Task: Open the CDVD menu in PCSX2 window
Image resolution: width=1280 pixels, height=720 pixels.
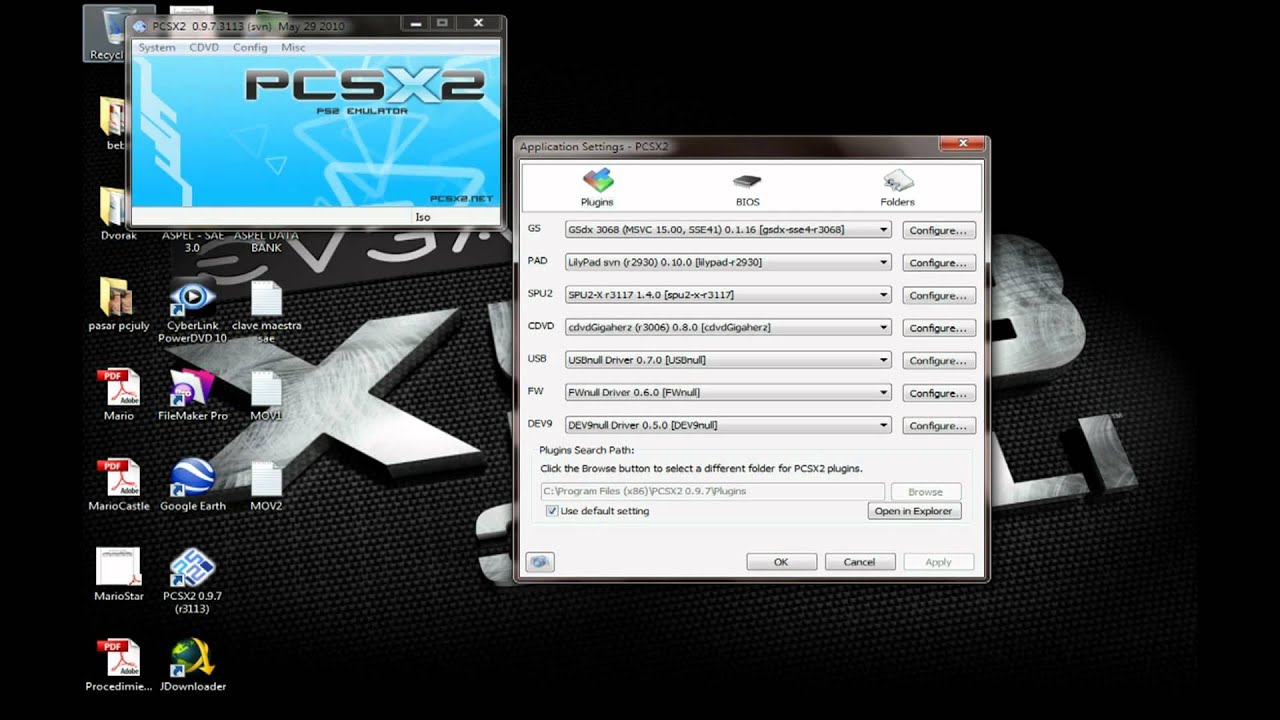Action: tap(204, 47)
